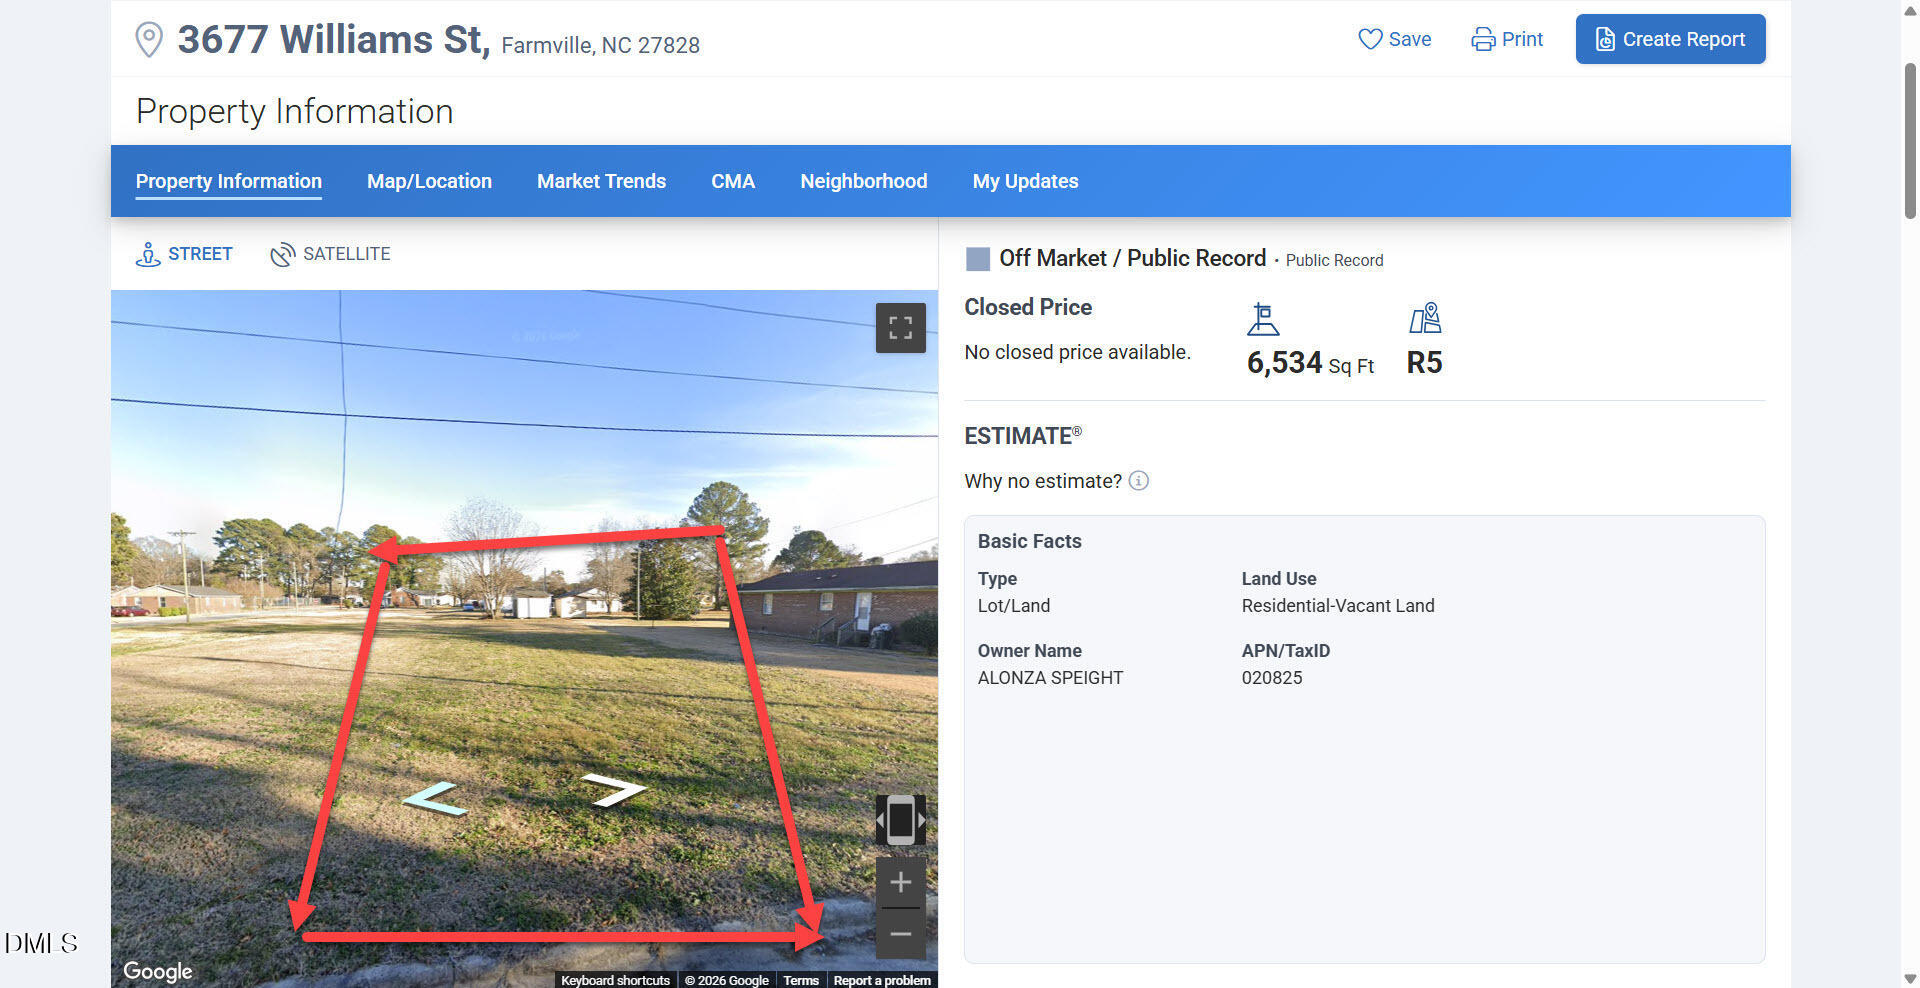Click the location pin icon beside address
The height and width of the screenshot is (988, 1920).
pos(149,40)
